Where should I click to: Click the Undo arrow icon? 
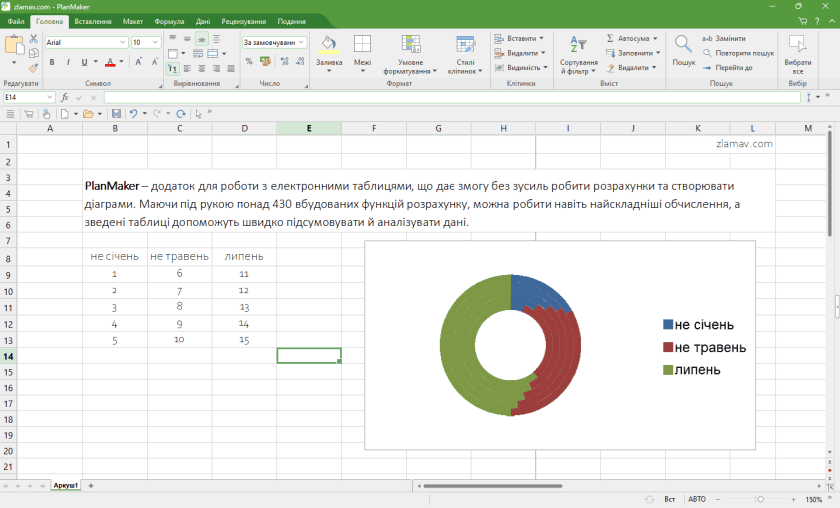point(133,114)
